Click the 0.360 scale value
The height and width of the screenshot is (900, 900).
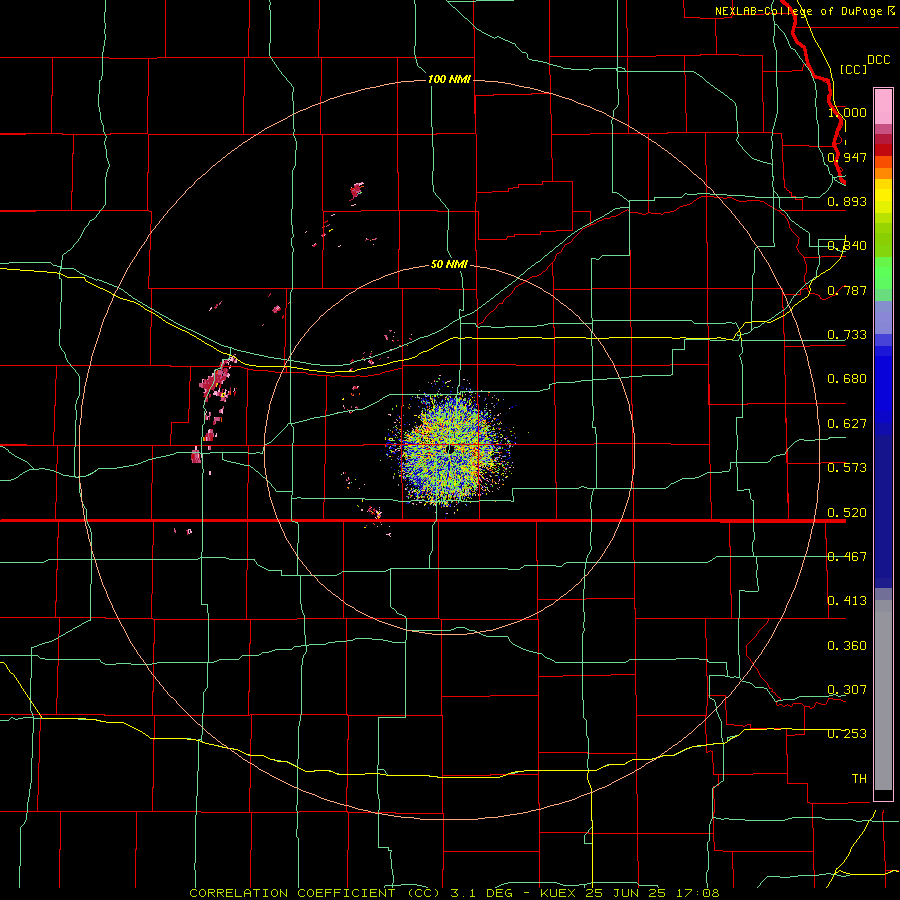click(x=847, y=646)
